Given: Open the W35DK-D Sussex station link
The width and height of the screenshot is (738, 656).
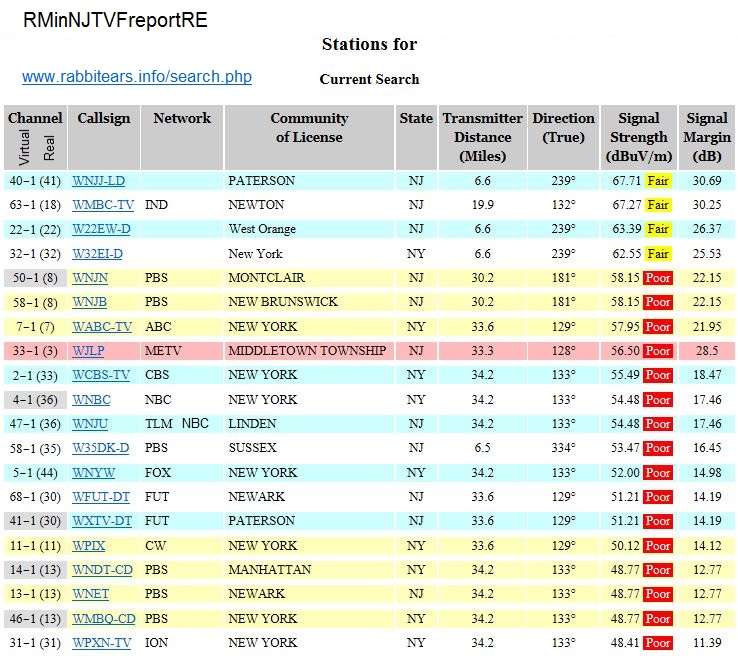Looking at the screenshot, I should [99, 449].
